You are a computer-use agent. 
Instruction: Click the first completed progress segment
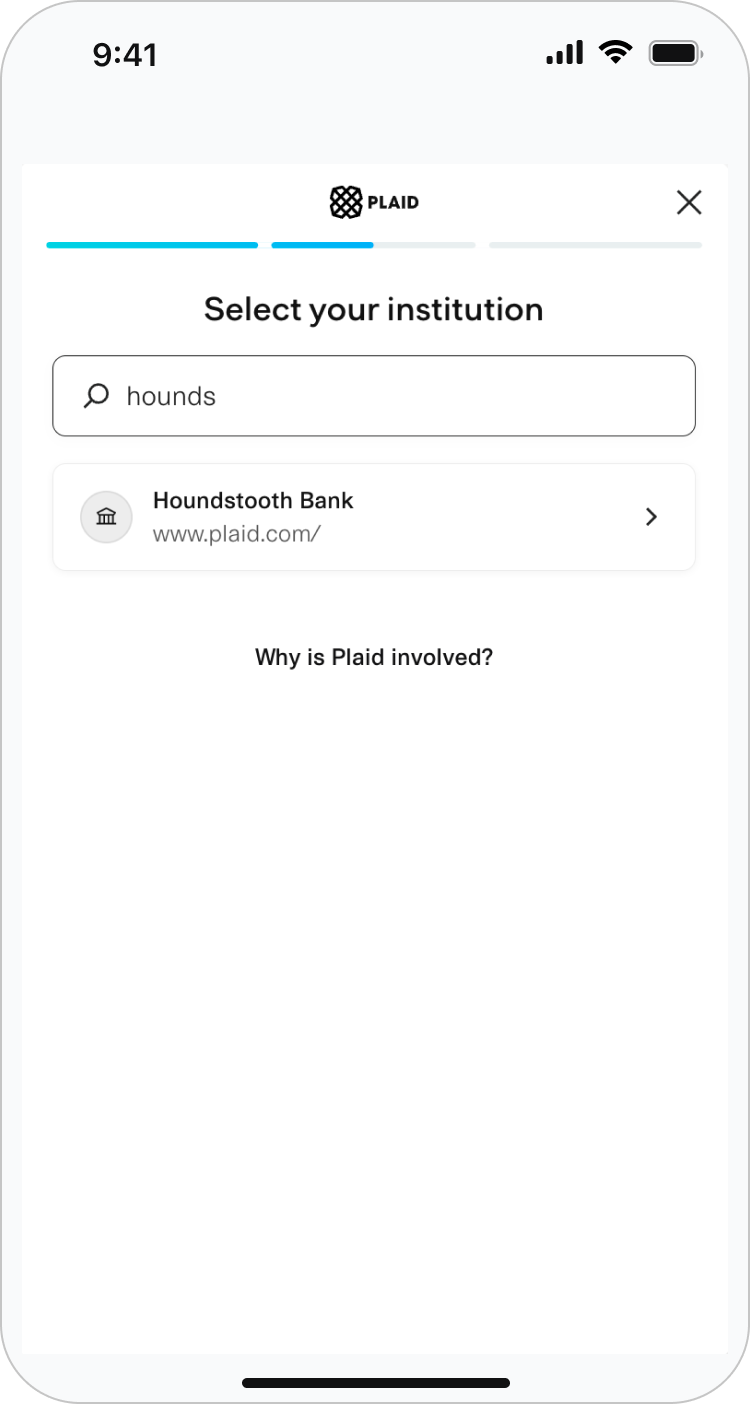pyautogui.click(x=152, y=245)
